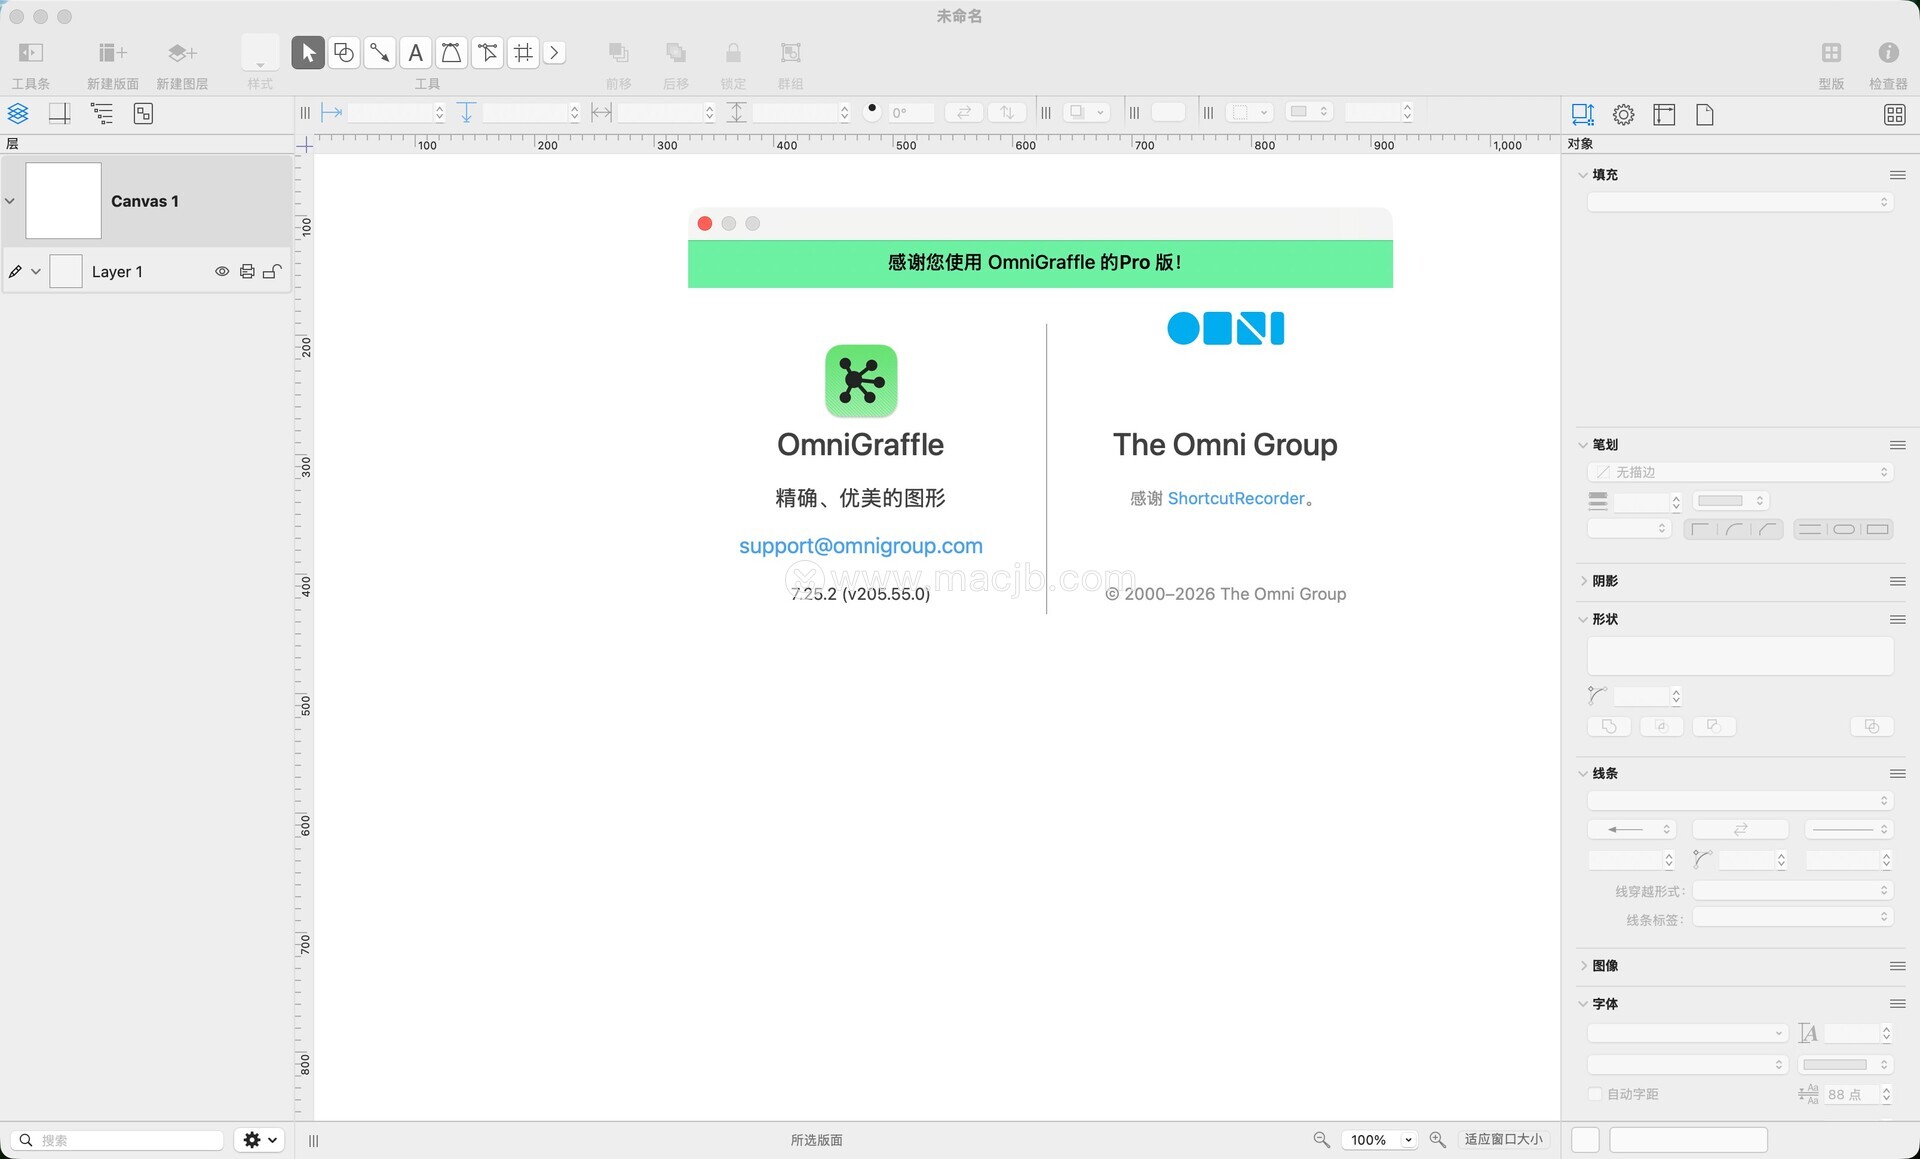Collapse the Canvas 1 disclosure arrow

(10, 201)
